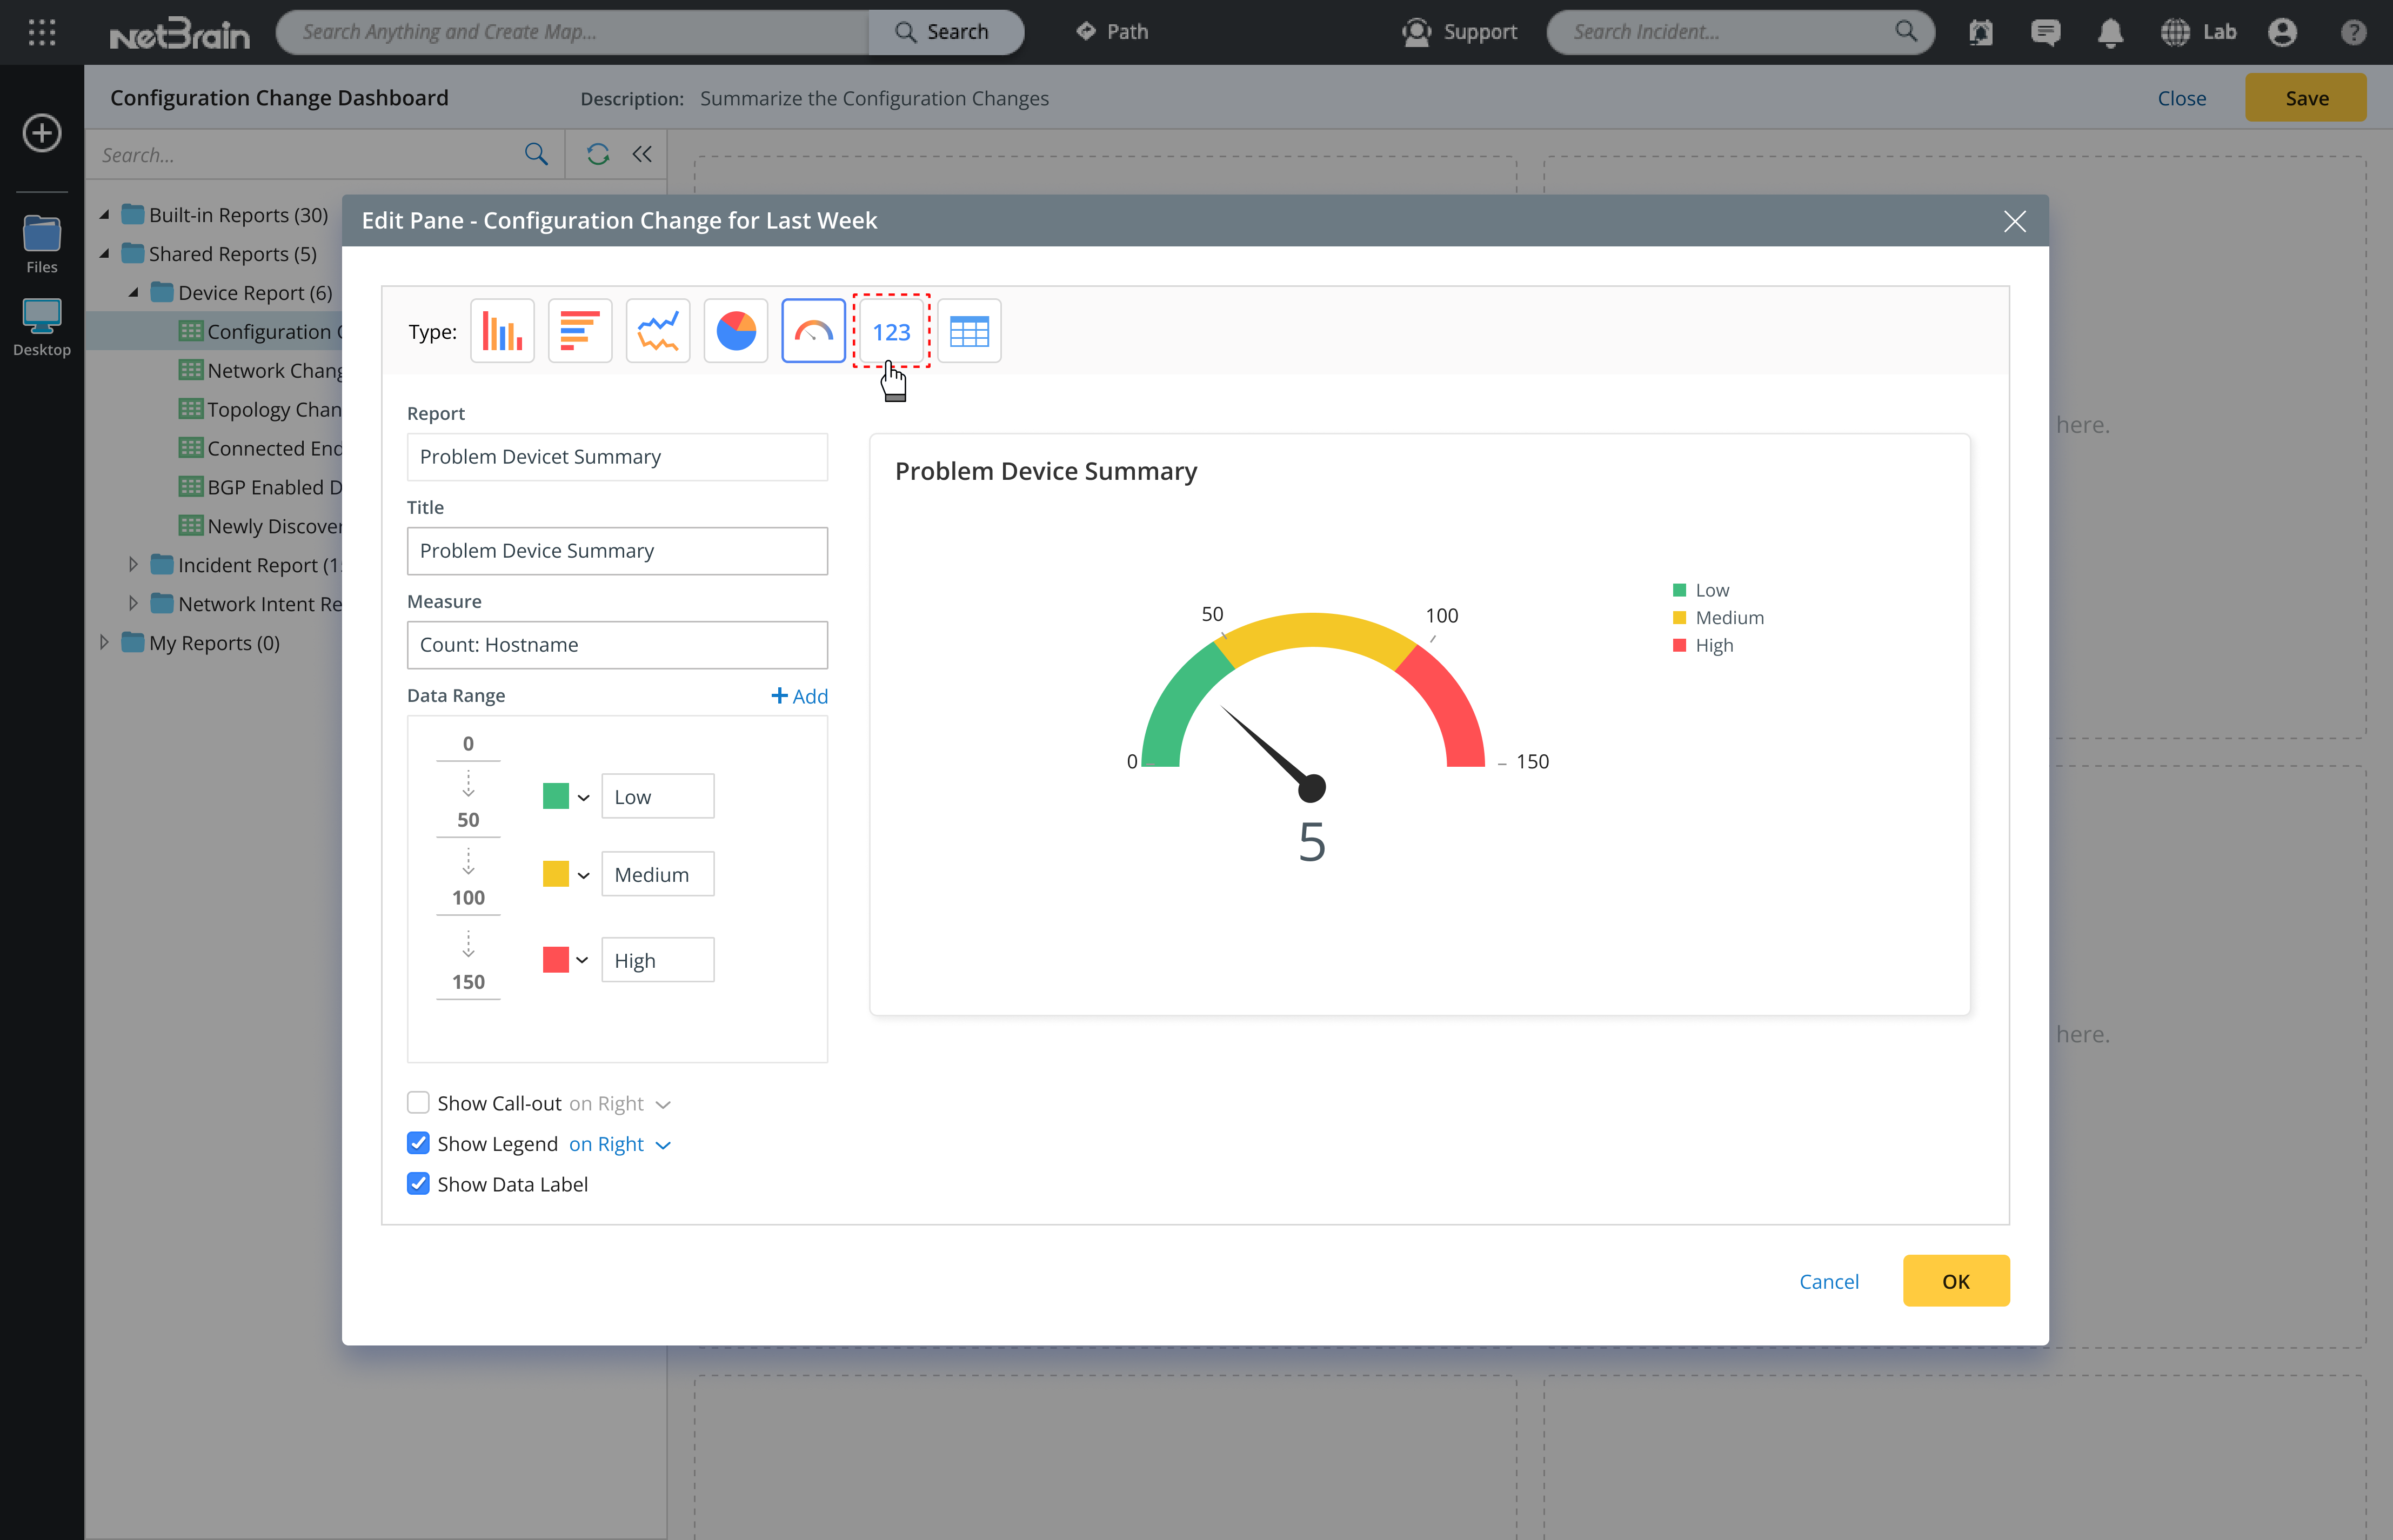
Task: Enable the Show Call-out checkbox
Action: click(418, 1103)
